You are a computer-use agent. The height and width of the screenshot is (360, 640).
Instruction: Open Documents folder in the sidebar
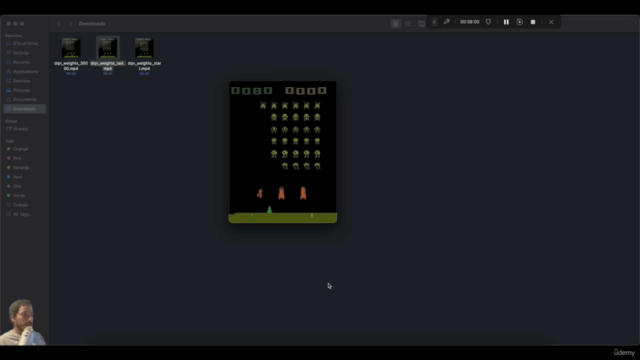click(24, 100)
